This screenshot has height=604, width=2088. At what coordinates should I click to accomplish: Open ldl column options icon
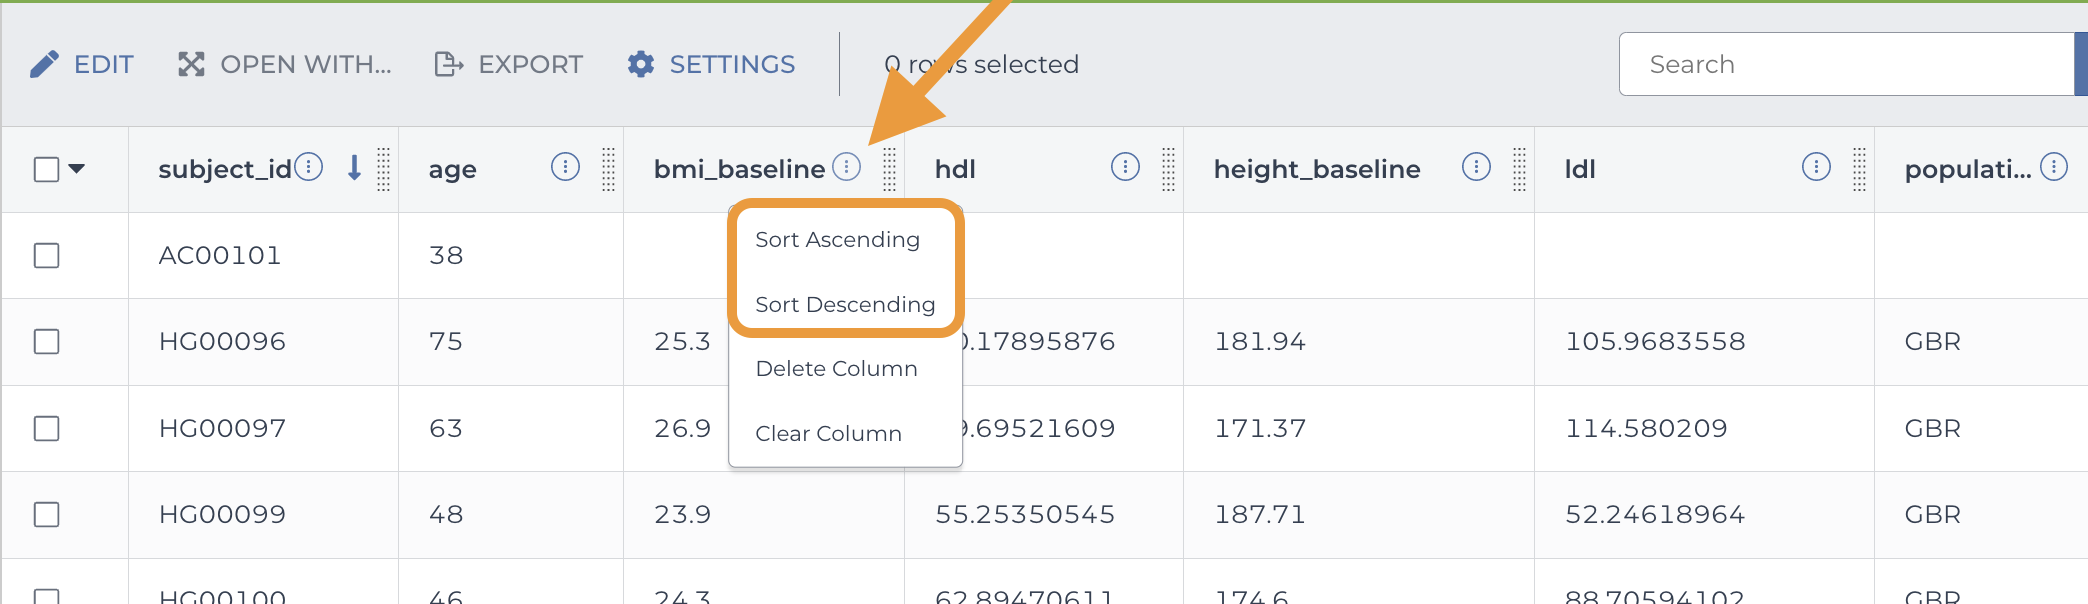tap(1816, 167)
